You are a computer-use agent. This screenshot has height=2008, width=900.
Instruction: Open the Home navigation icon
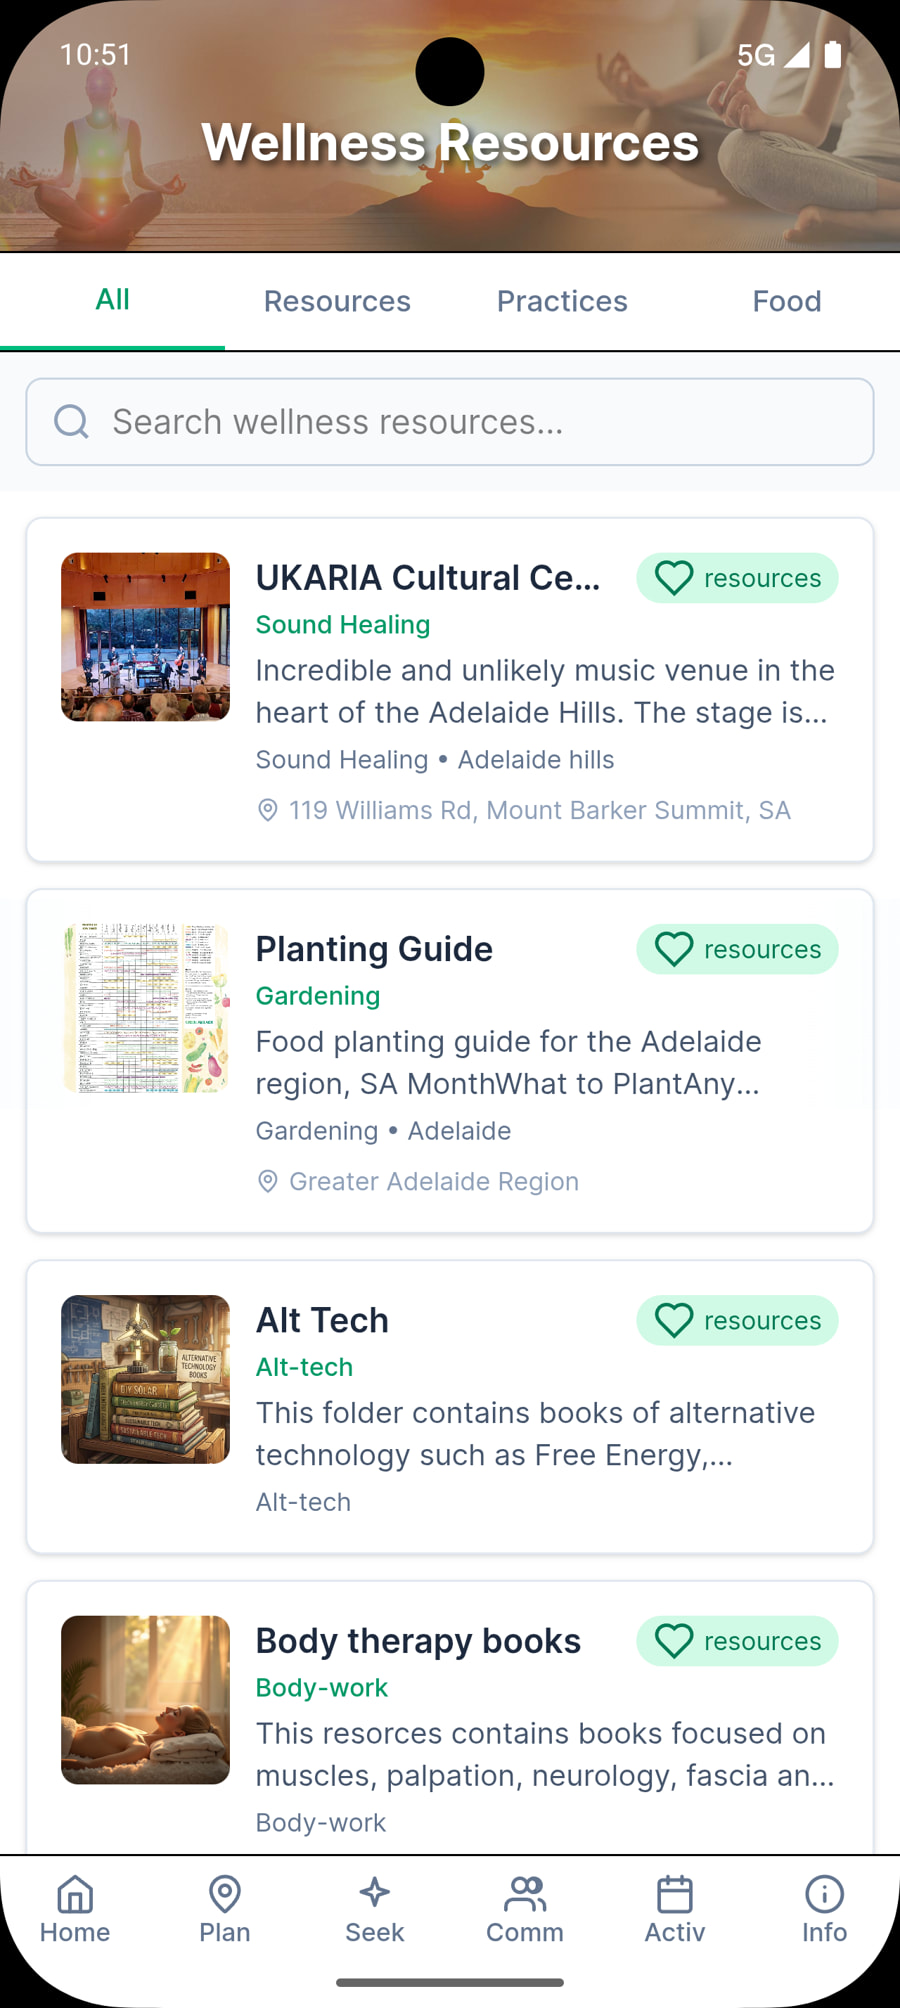(75, 1894)
